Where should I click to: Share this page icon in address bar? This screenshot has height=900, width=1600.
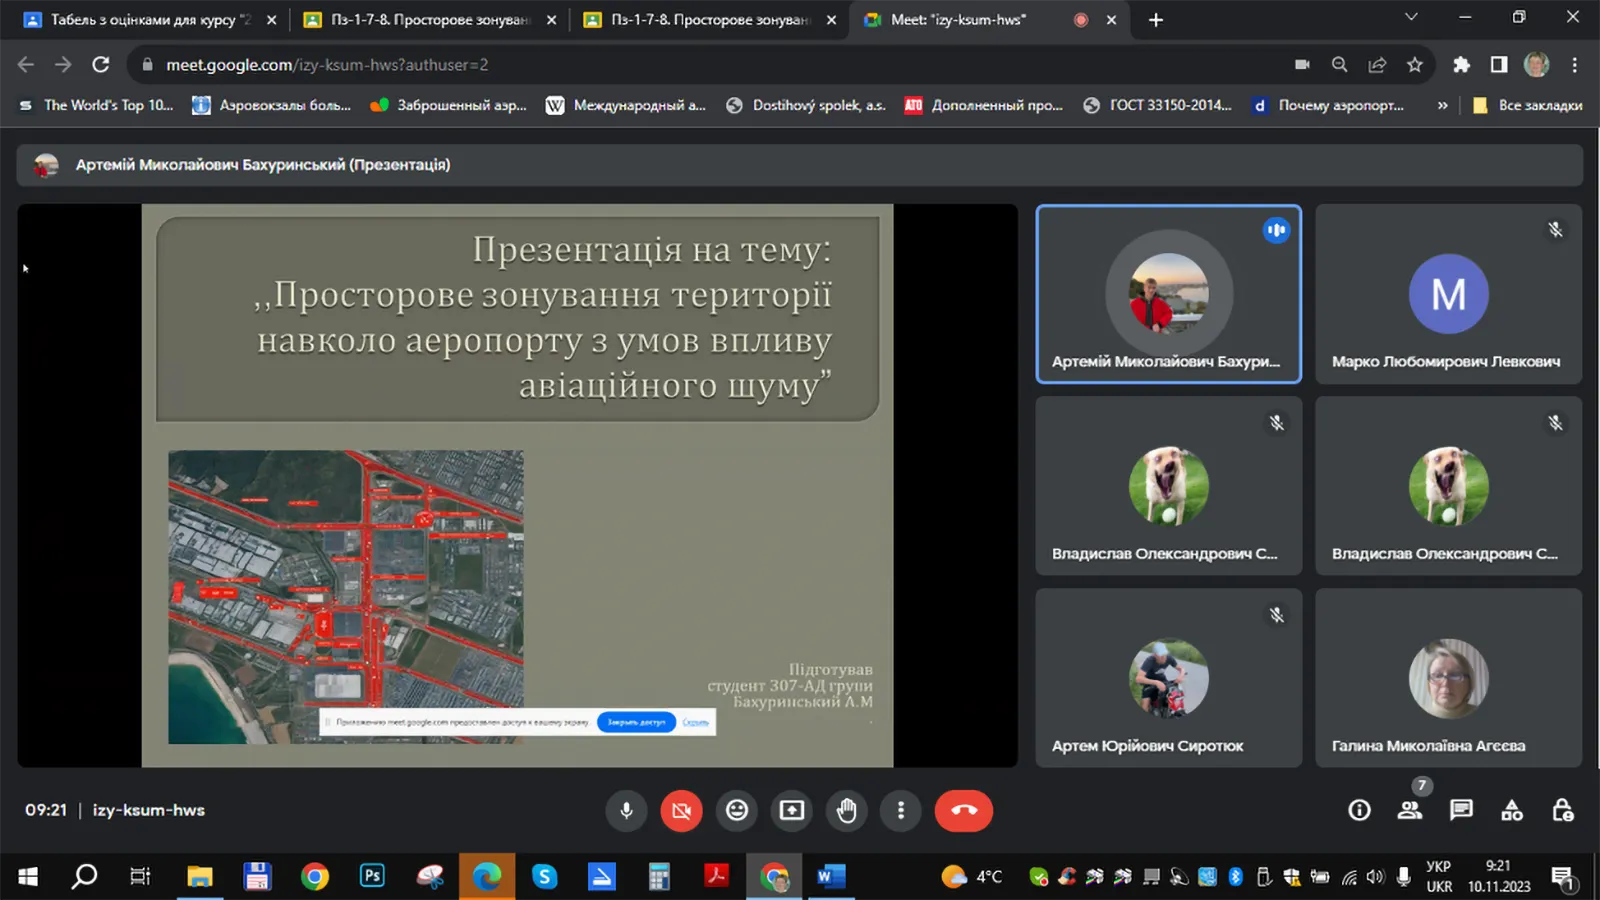(x=1377, y=64)
